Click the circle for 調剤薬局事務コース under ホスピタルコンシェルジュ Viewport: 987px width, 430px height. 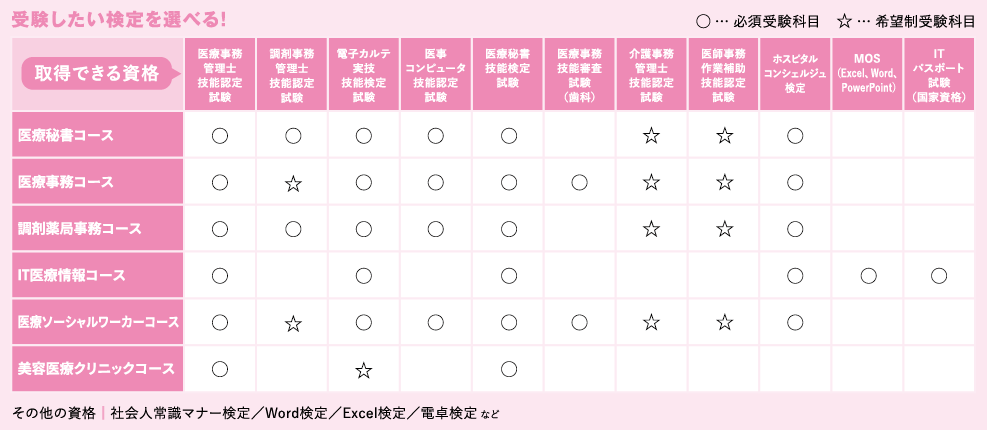(795, 229)
